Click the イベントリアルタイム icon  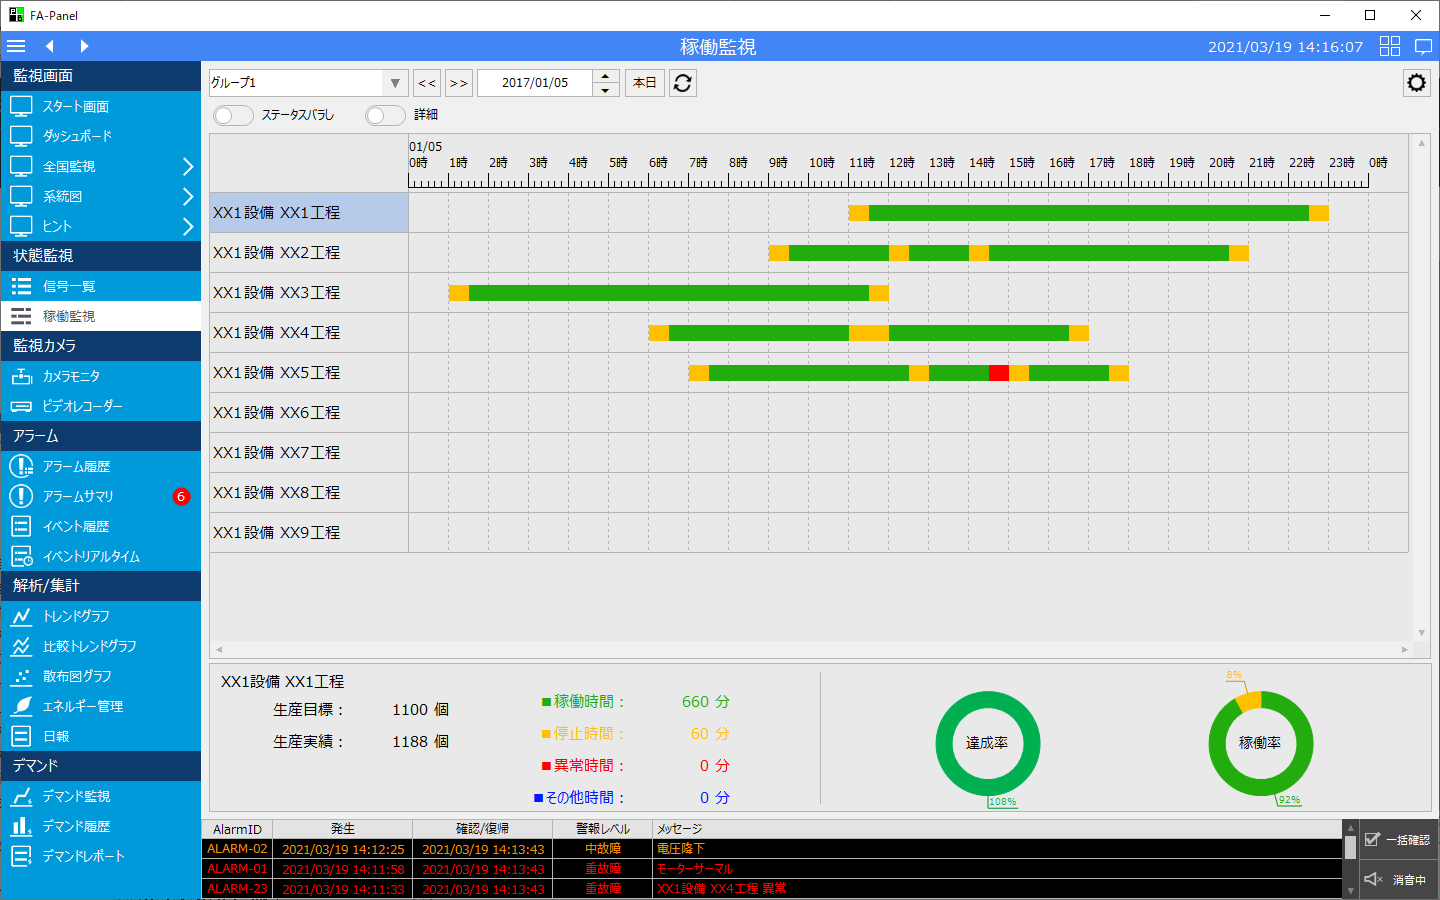[x=21, y=556]
